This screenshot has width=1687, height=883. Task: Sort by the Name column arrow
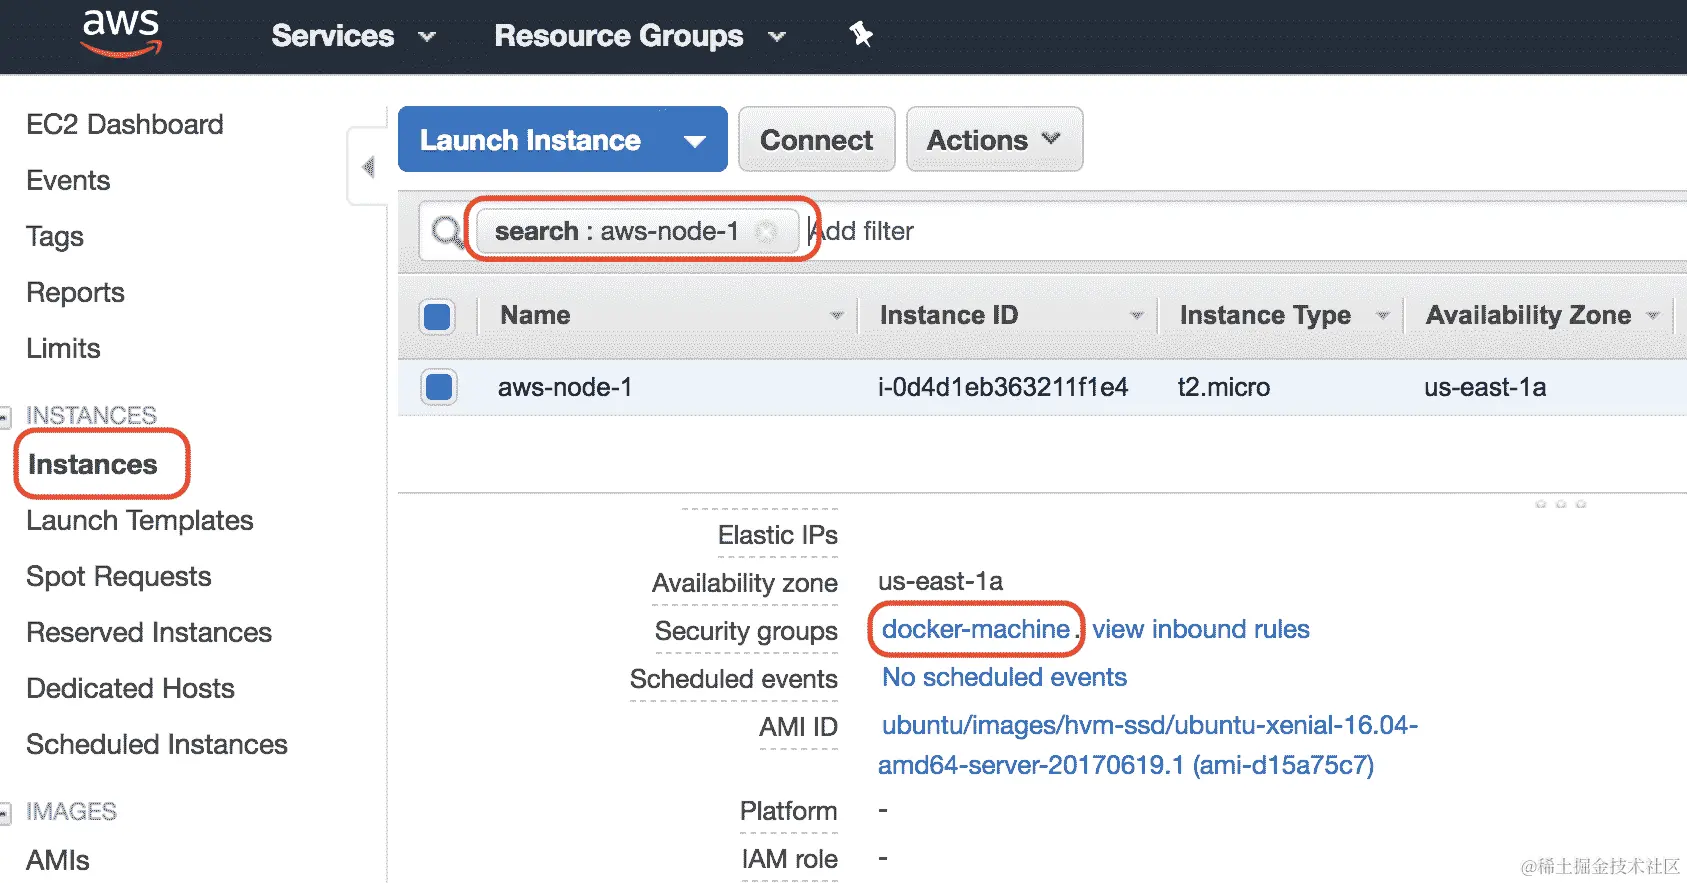(x=837, y=316)
